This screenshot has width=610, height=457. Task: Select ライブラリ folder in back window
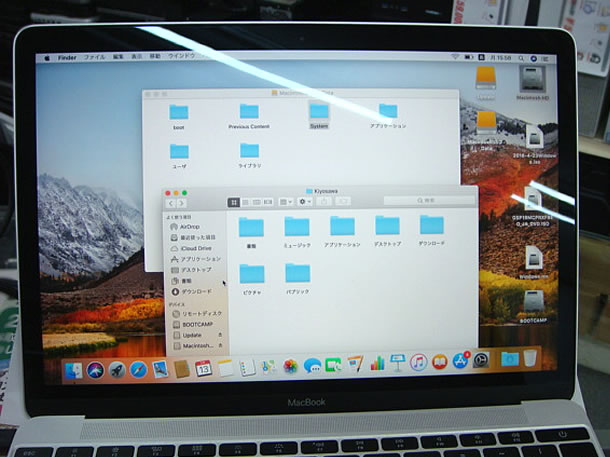(x=249, y=155)
